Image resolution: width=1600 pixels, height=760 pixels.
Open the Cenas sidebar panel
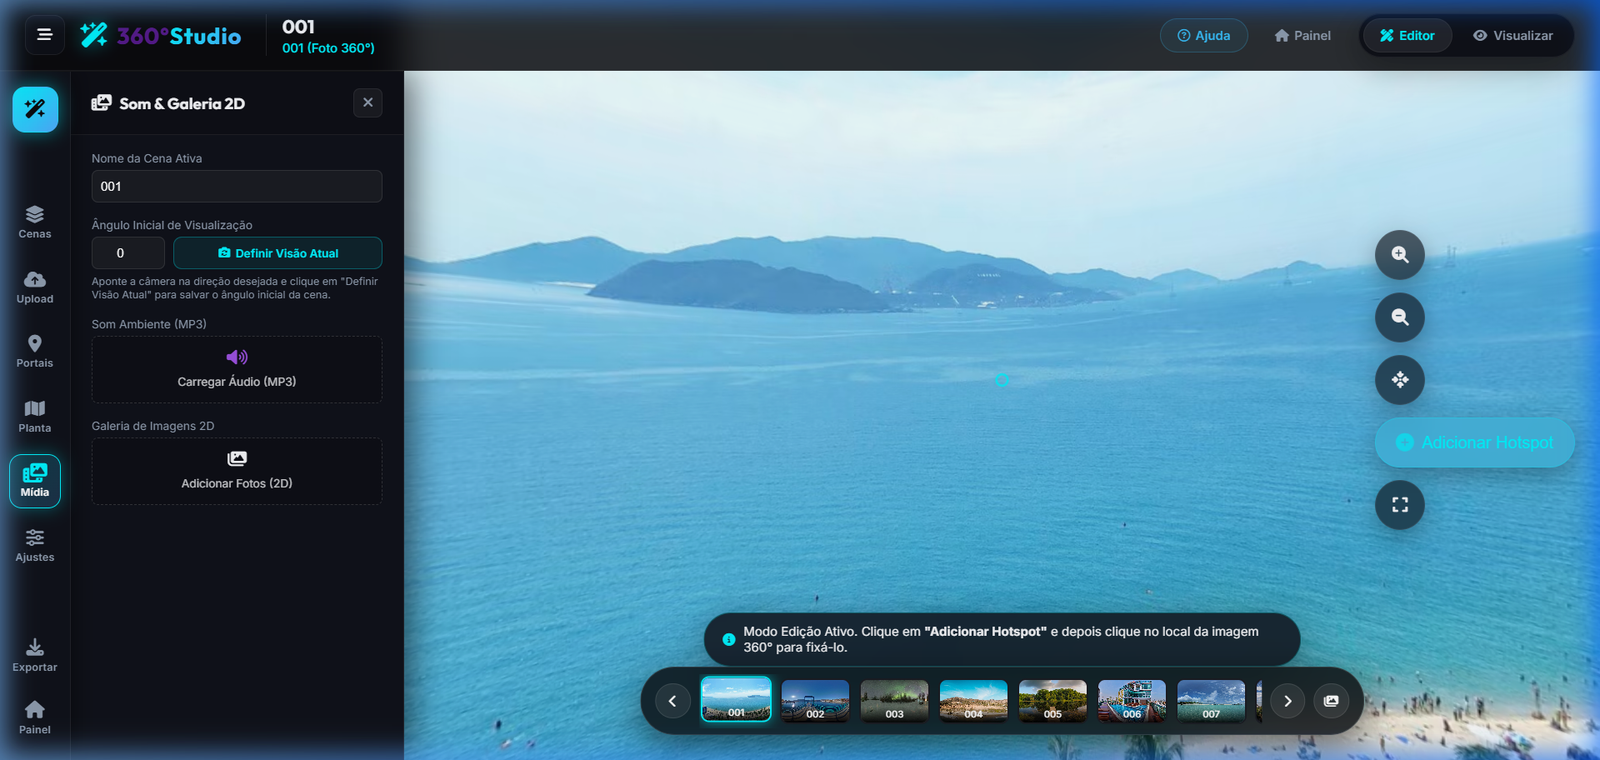pos(35,222)
